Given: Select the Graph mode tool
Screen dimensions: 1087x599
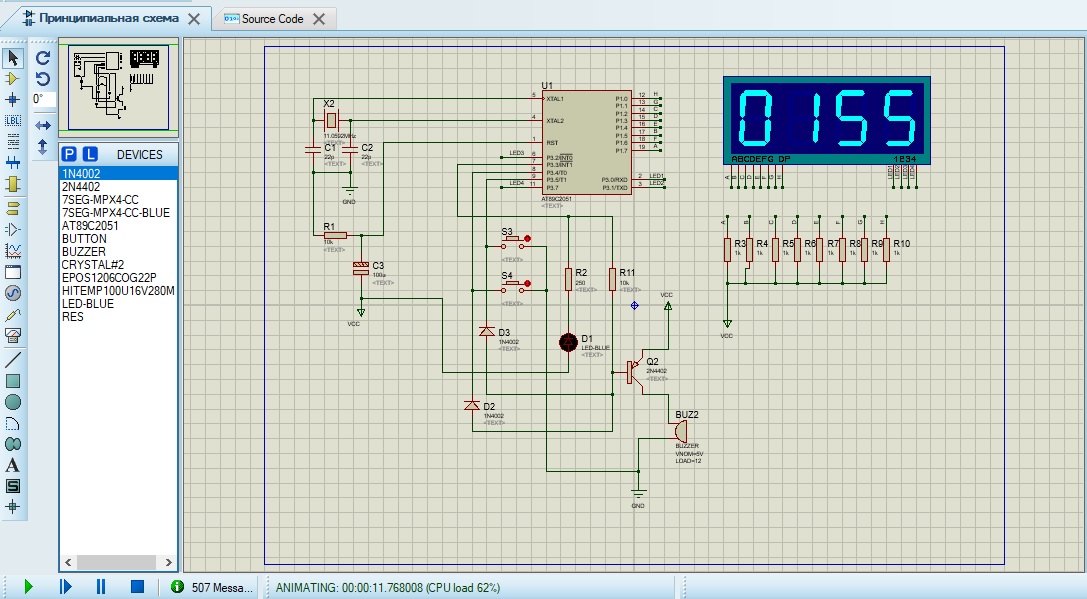Looking at the screenshot, I should 12,250.
